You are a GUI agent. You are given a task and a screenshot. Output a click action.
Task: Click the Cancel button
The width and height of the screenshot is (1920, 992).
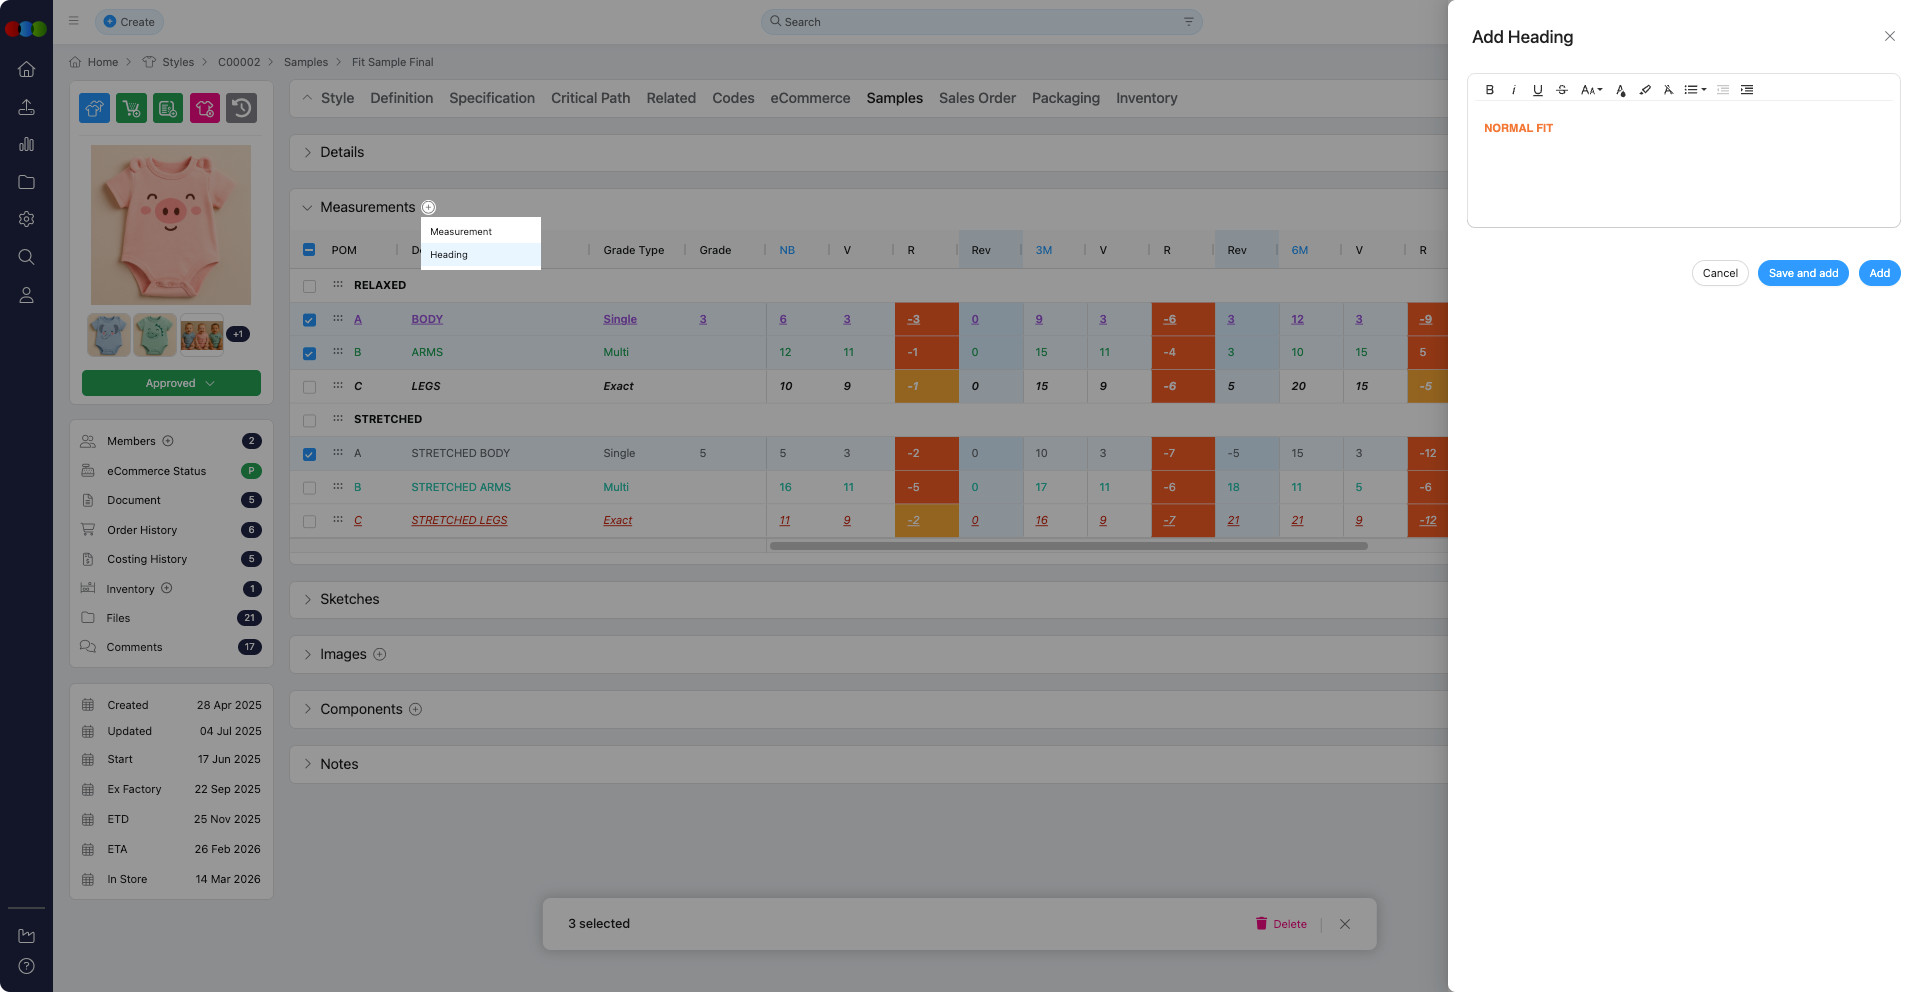tap(1719, 273)
